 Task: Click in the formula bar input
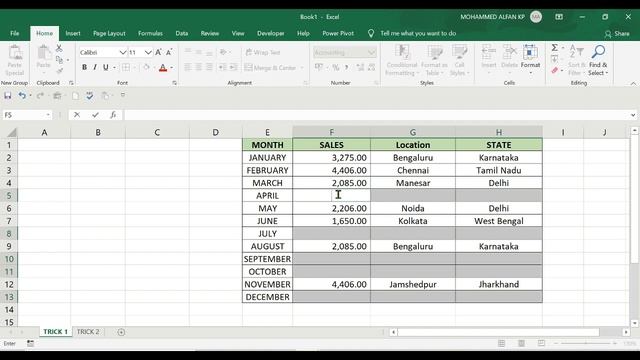376,115
